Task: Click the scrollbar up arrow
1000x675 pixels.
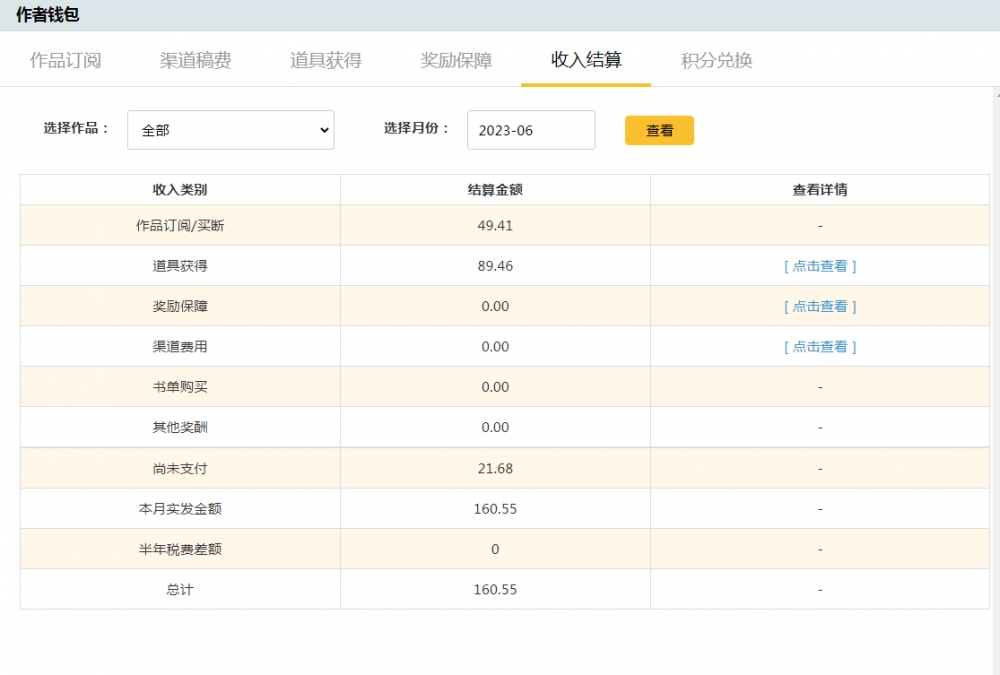Action: click(x=995, y=94)
